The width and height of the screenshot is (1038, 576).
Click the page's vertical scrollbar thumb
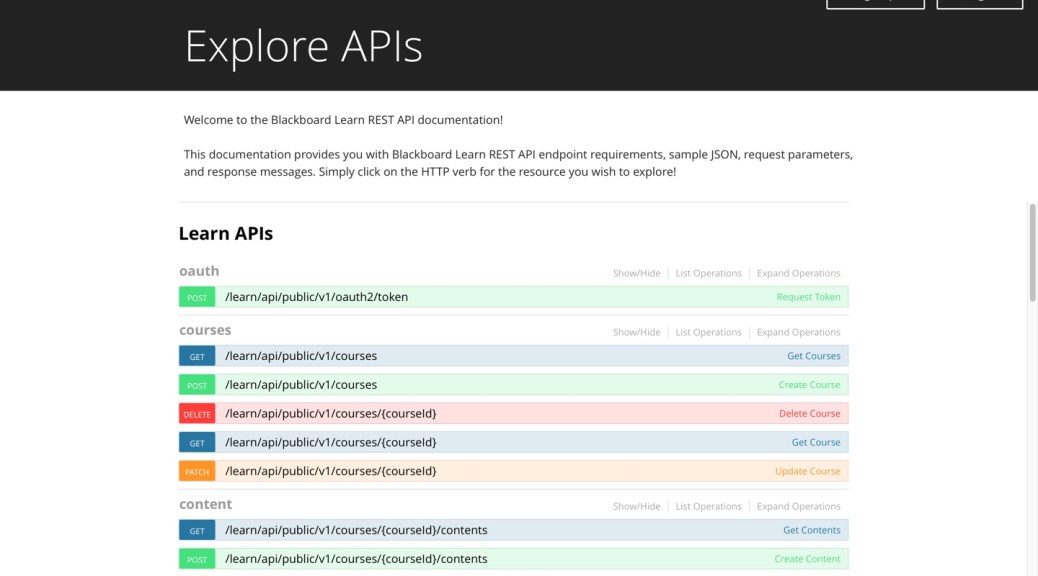tap(1032, 252)
